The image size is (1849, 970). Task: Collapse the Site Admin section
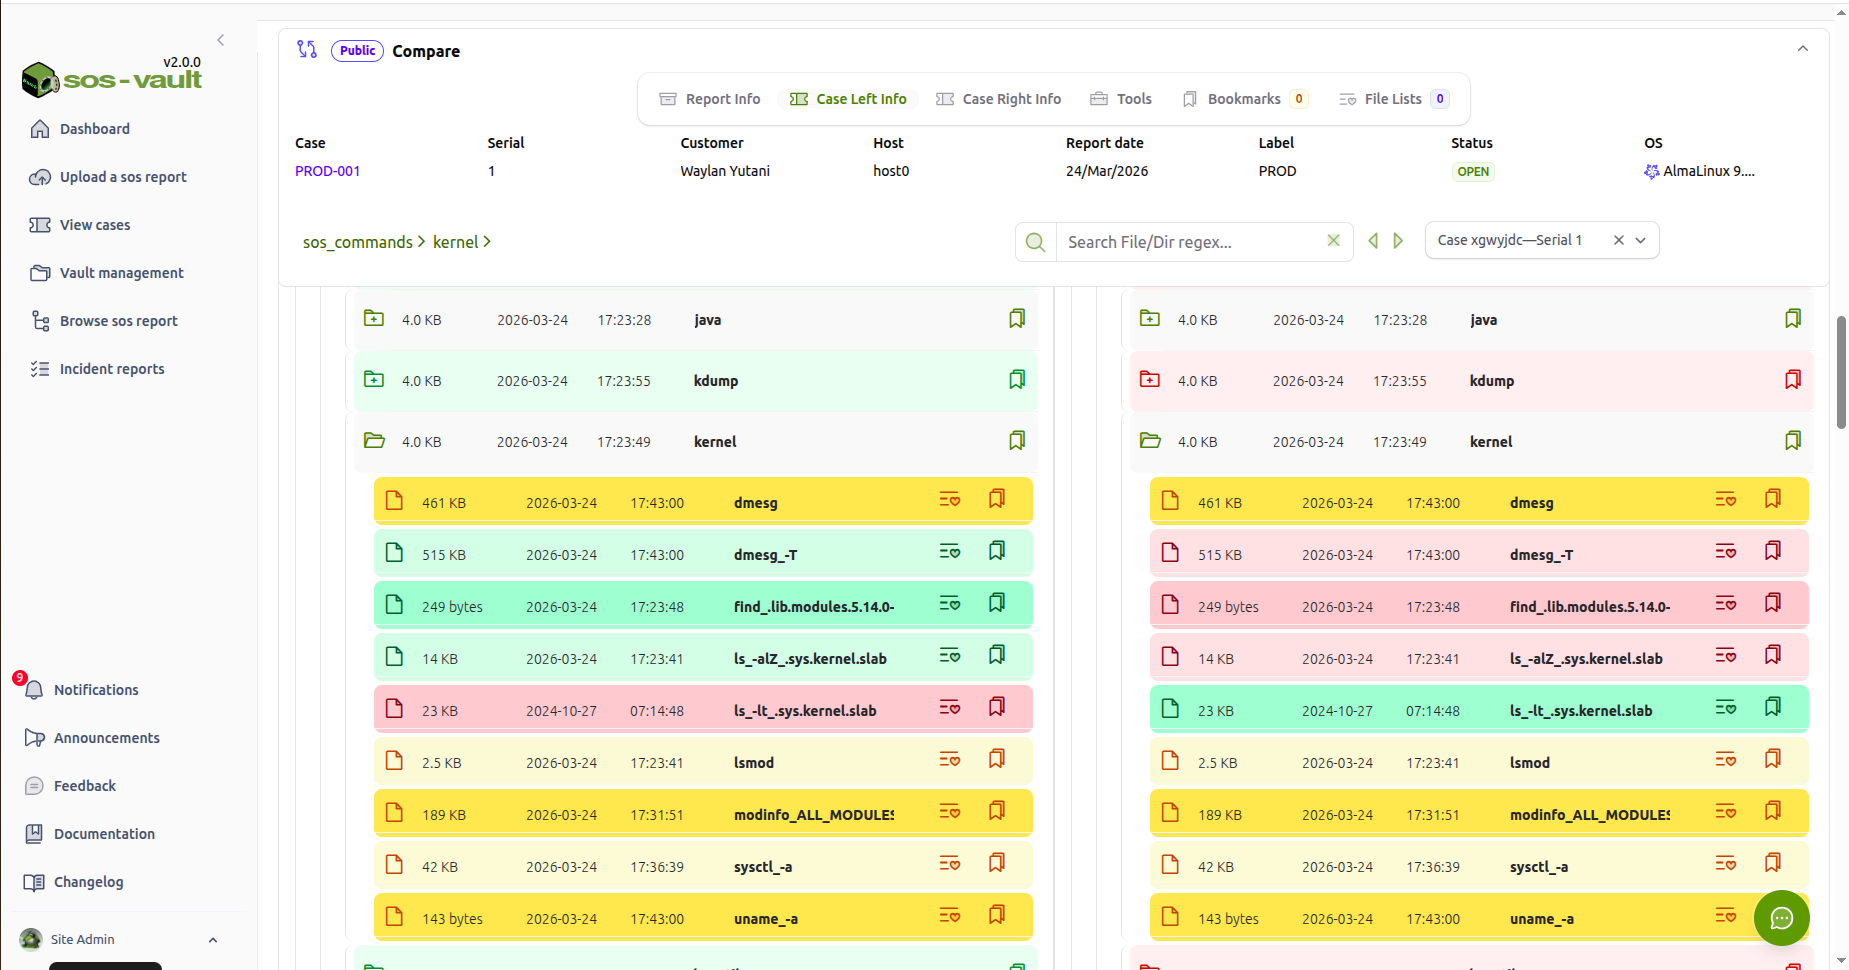tap(211, 940)
